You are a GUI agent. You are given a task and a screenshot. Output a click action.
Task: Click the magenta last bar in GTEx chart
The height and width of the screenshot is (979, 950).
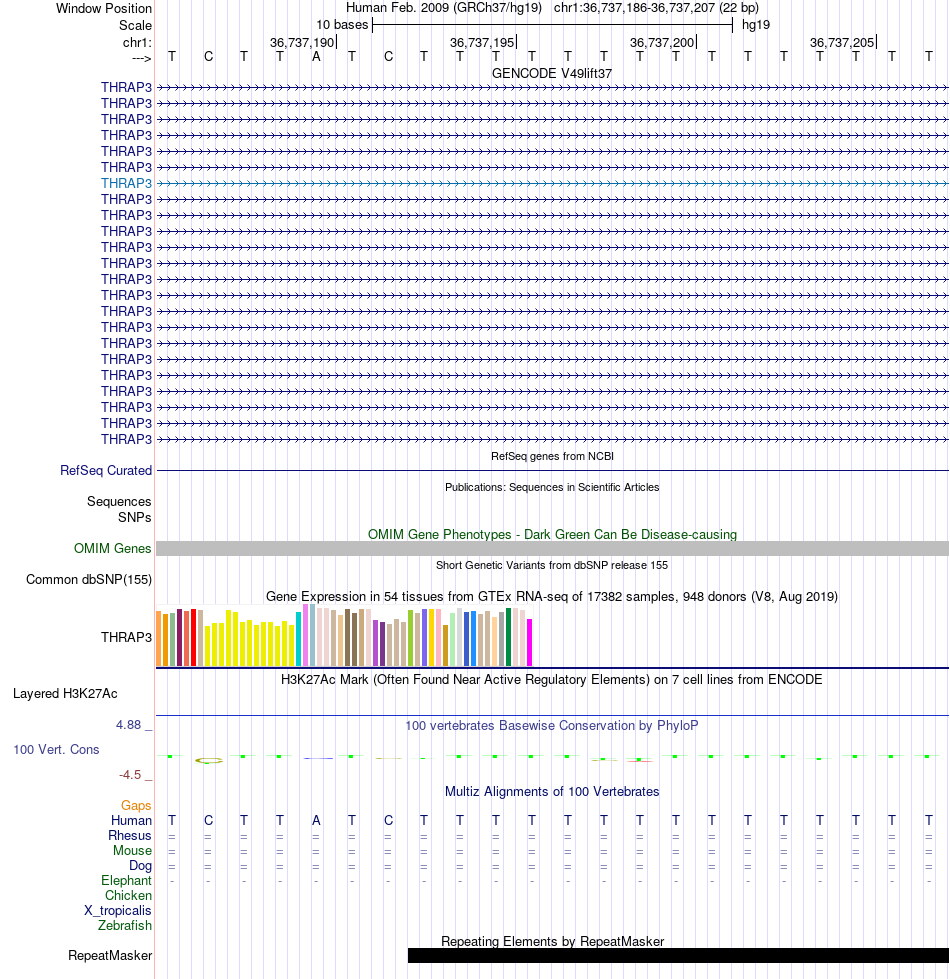(x=530, y=642)
